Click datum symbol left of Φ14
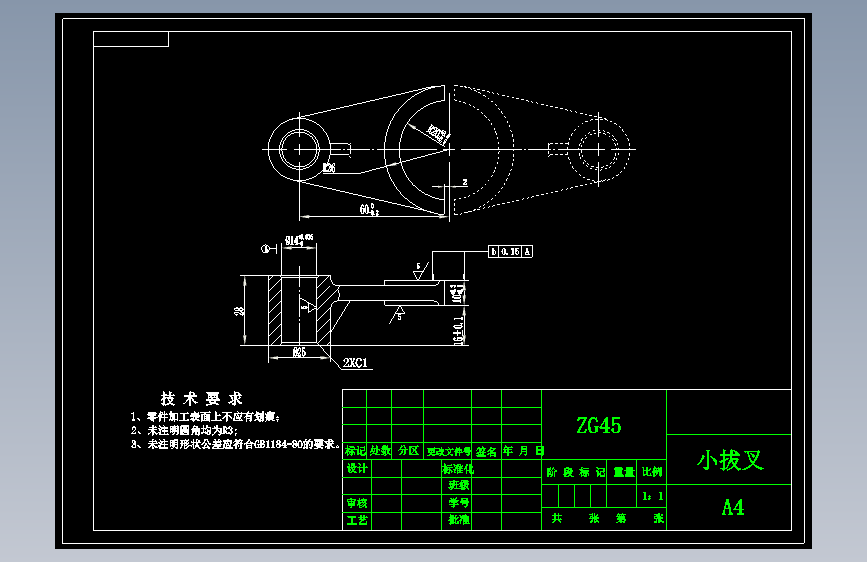 tap(268, 249)
